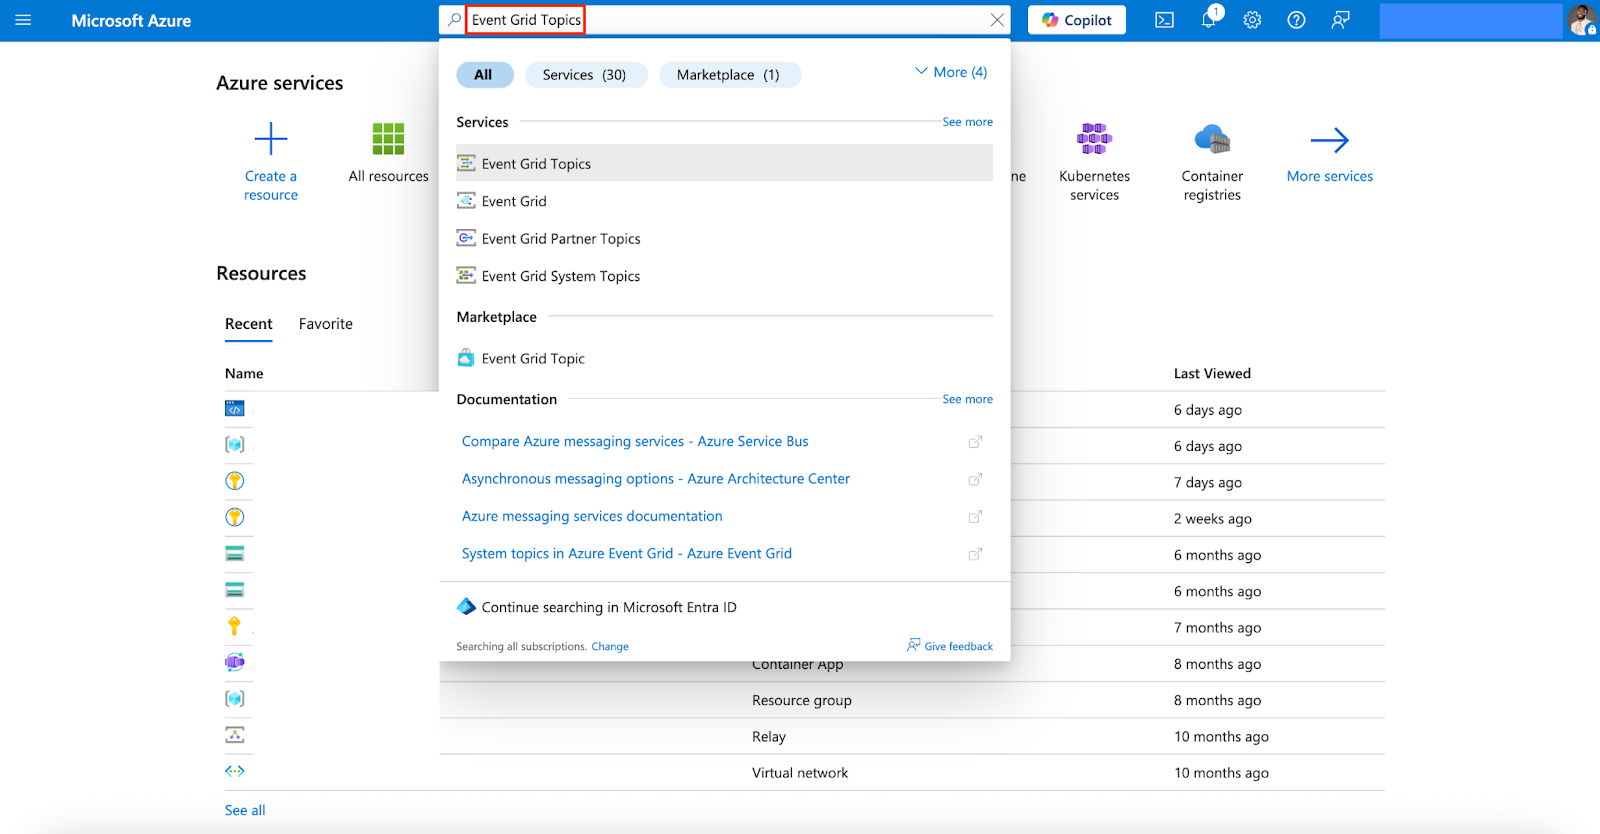Open the Relay resource row icon
1600x834 pixels.
pyautogui.click(x=235, y=735)
